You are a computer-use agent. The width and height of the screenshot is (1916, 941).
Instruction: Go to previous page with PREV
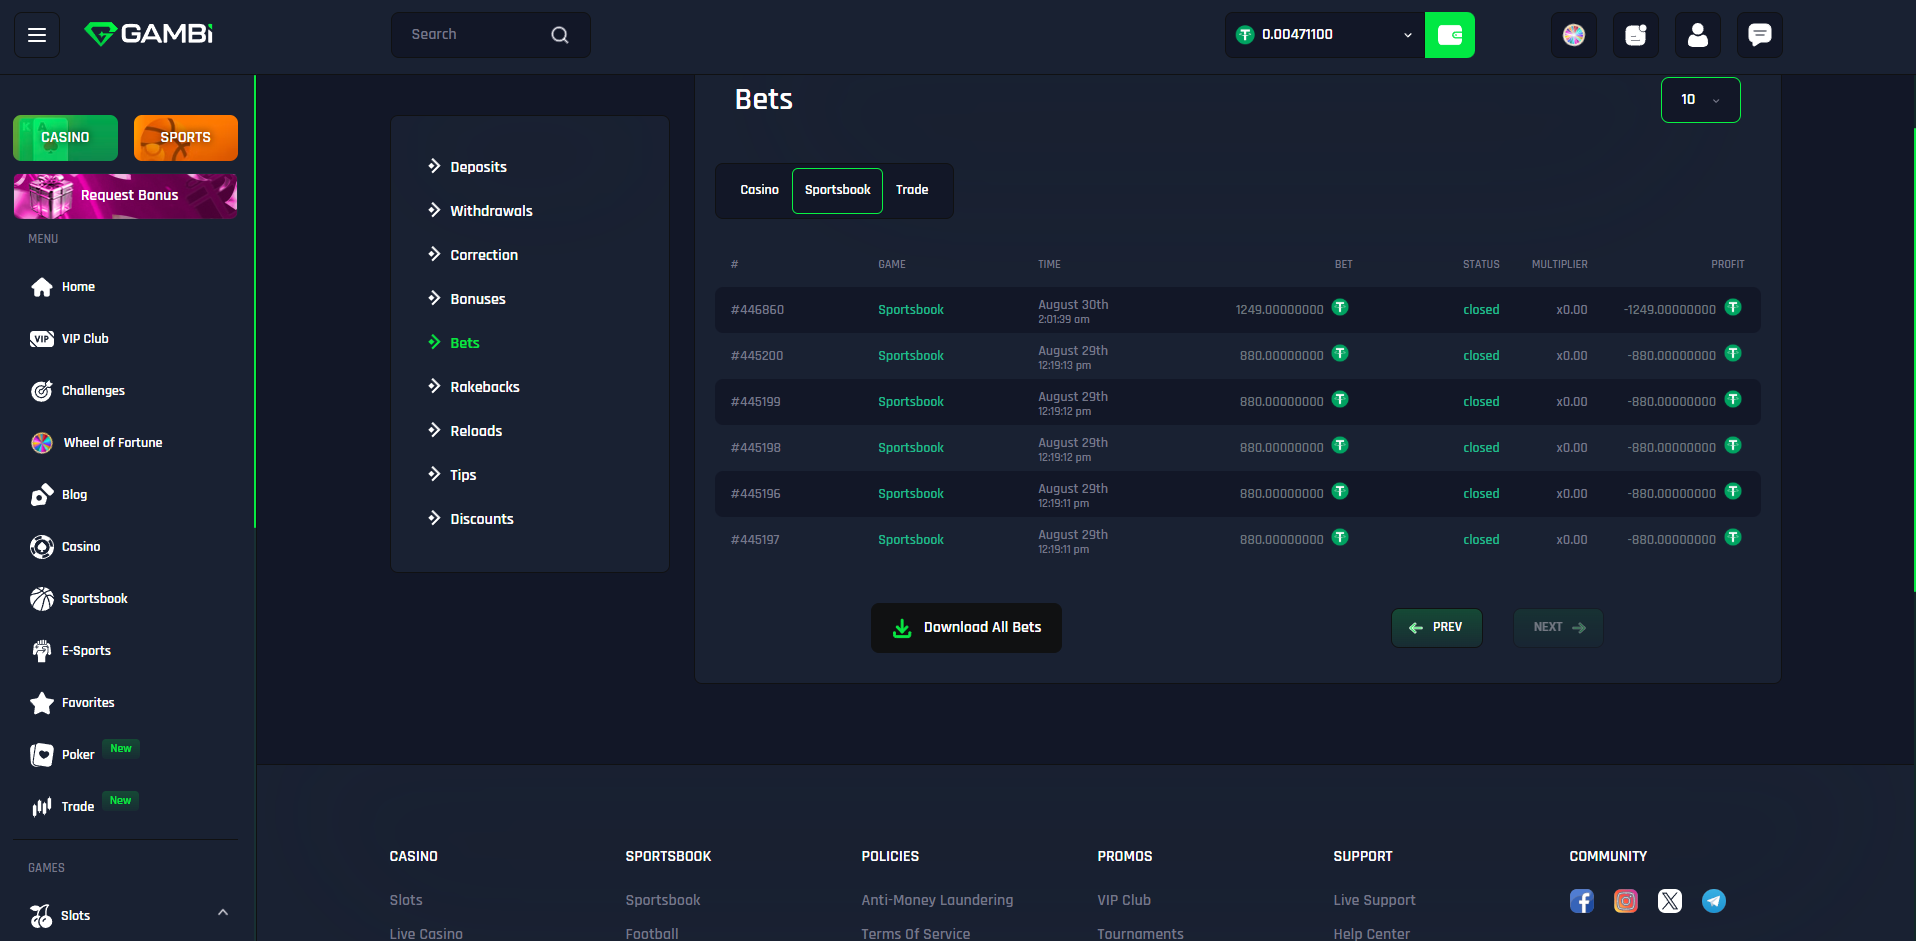1437,628
